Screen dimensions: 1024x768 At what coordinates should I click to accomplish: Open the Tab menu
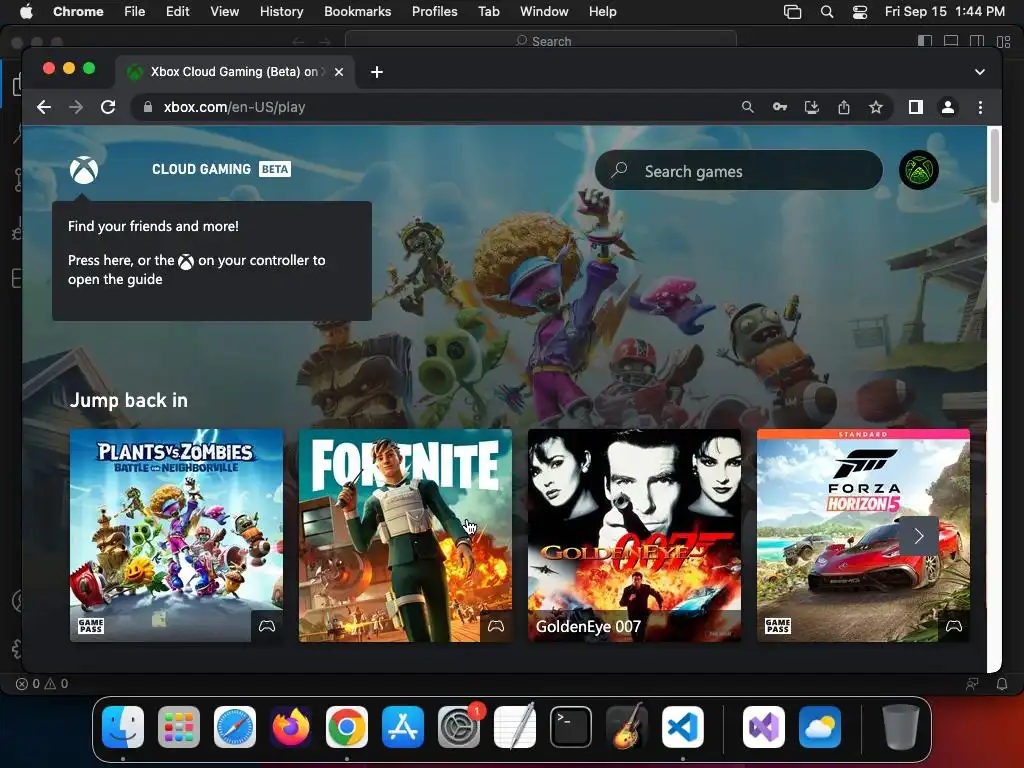pyautogui.click(x=488, y=12)
